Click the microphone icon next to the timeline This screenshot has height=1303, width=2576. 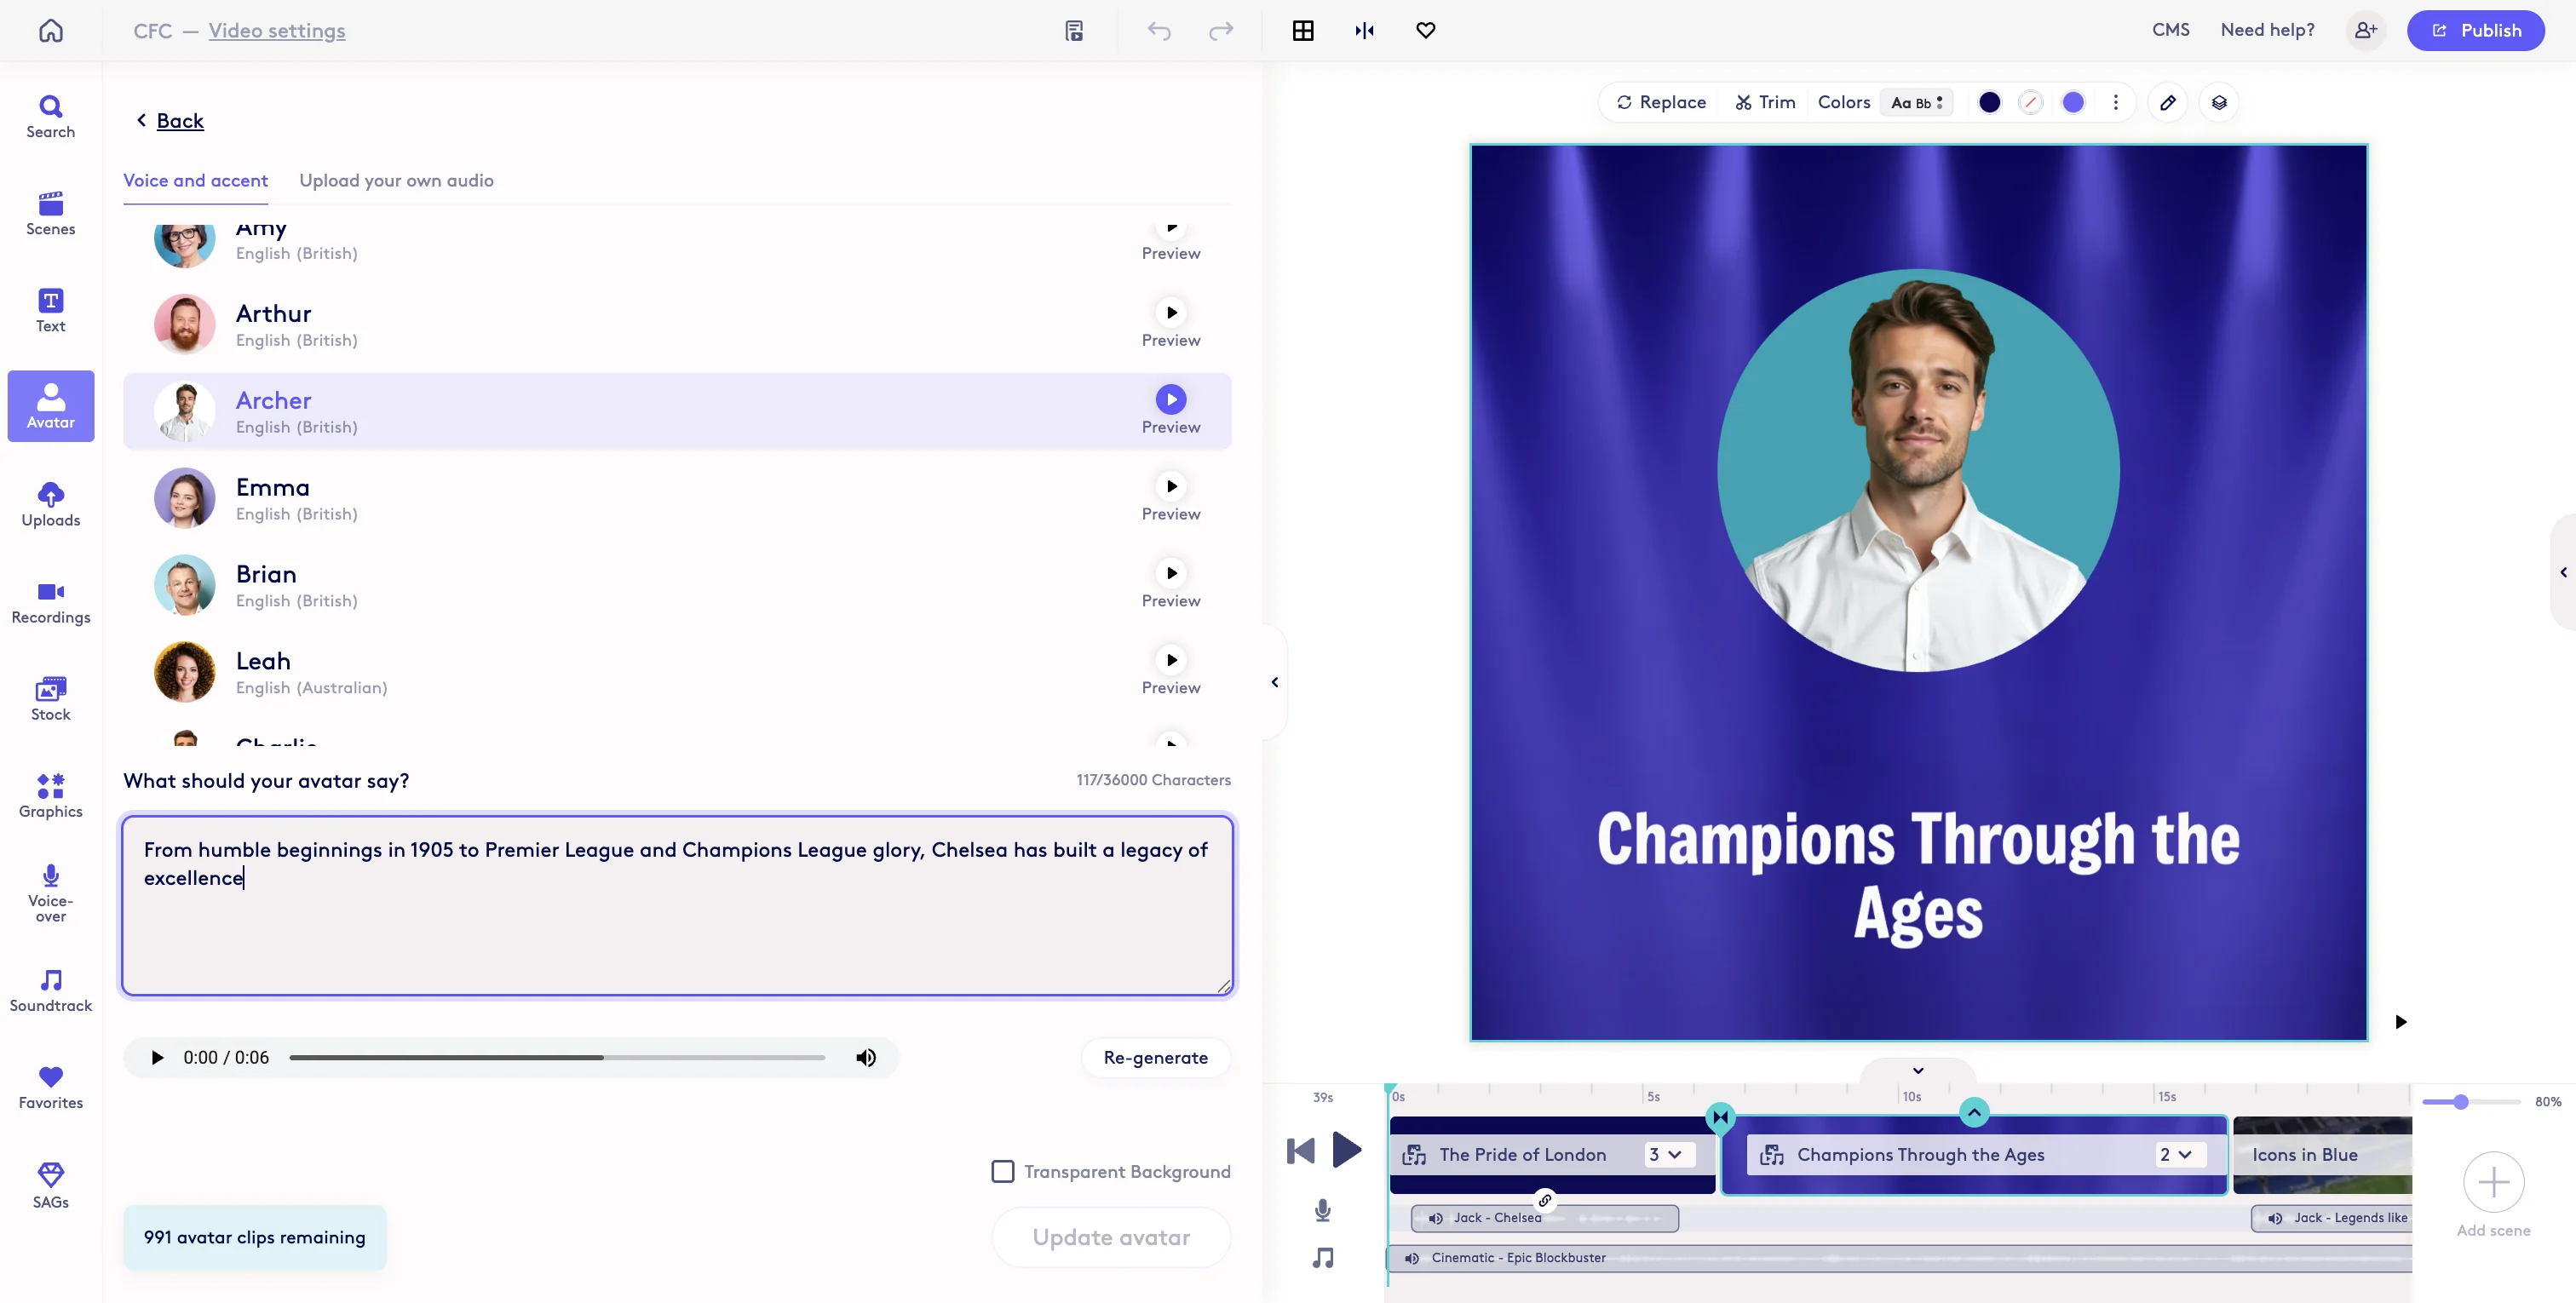click(1322, 1210)
